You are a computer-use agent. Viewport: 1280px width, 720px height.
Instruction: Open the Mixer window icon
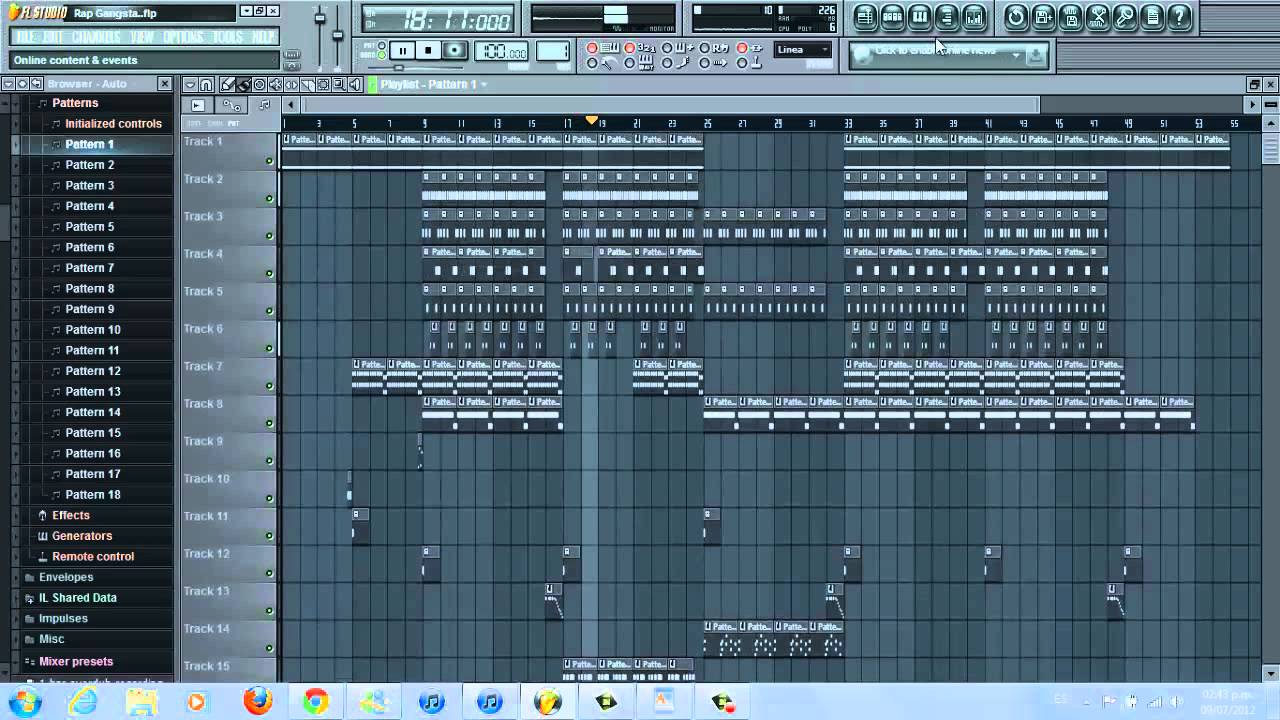point(973,17)
